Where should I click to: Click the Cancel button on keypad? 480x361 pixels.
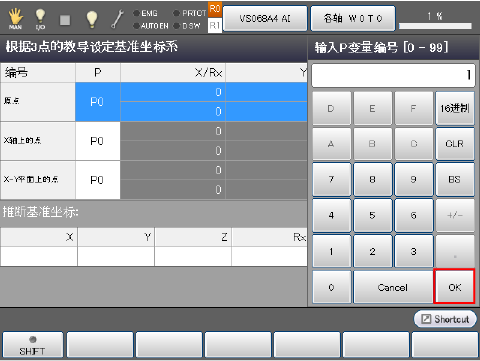coord(393,287)
